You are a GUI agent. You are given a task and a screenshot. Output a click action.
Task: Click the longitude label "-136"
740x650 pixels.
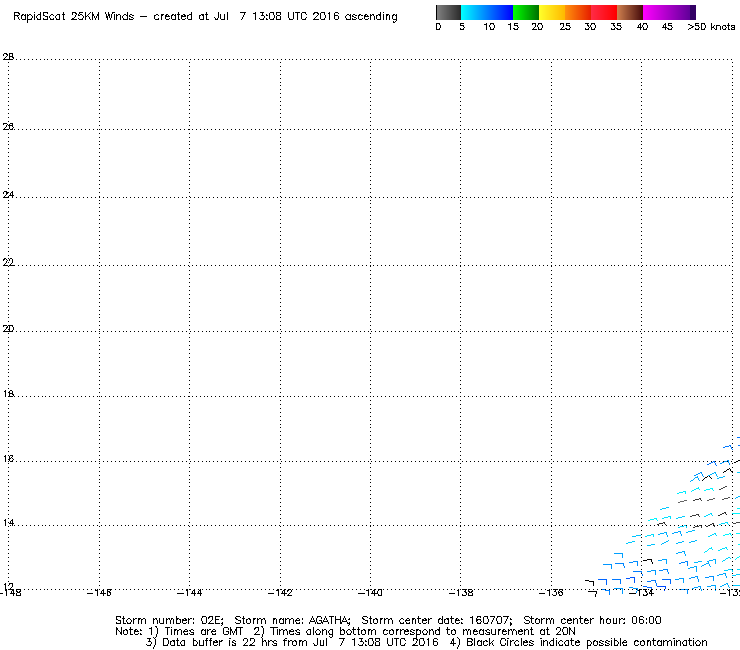551,592
